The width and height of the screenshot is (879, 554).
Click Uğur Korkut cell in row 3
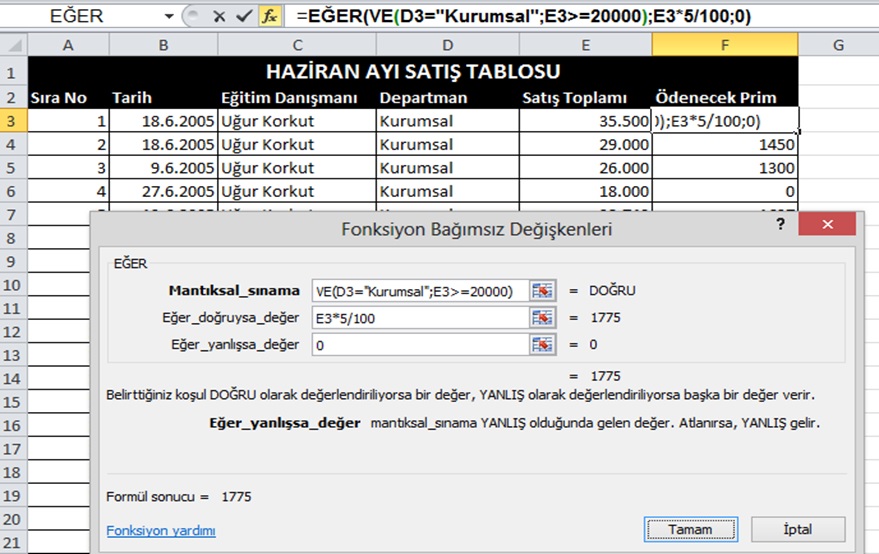click(x=297, y=121)
